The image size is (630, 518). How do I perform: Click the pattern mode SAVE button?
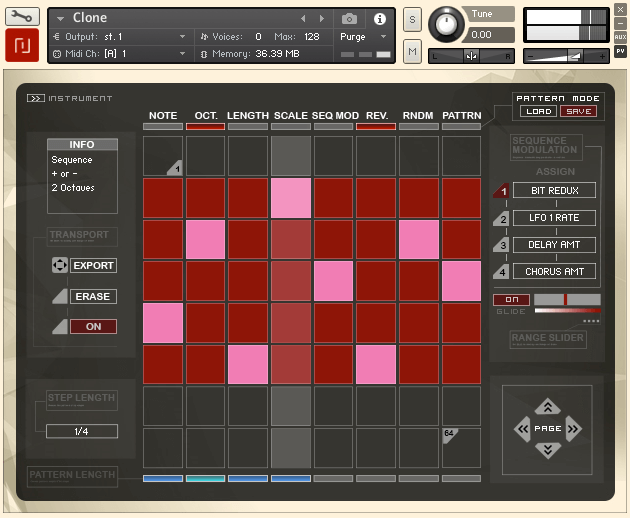click(x=578, y=111)
